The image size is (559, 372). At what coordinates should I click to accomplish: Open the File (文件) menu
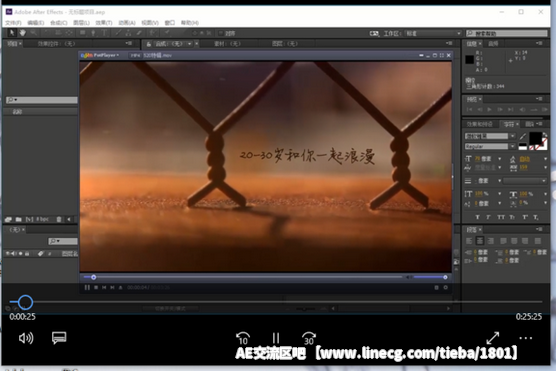pos(13,23)
